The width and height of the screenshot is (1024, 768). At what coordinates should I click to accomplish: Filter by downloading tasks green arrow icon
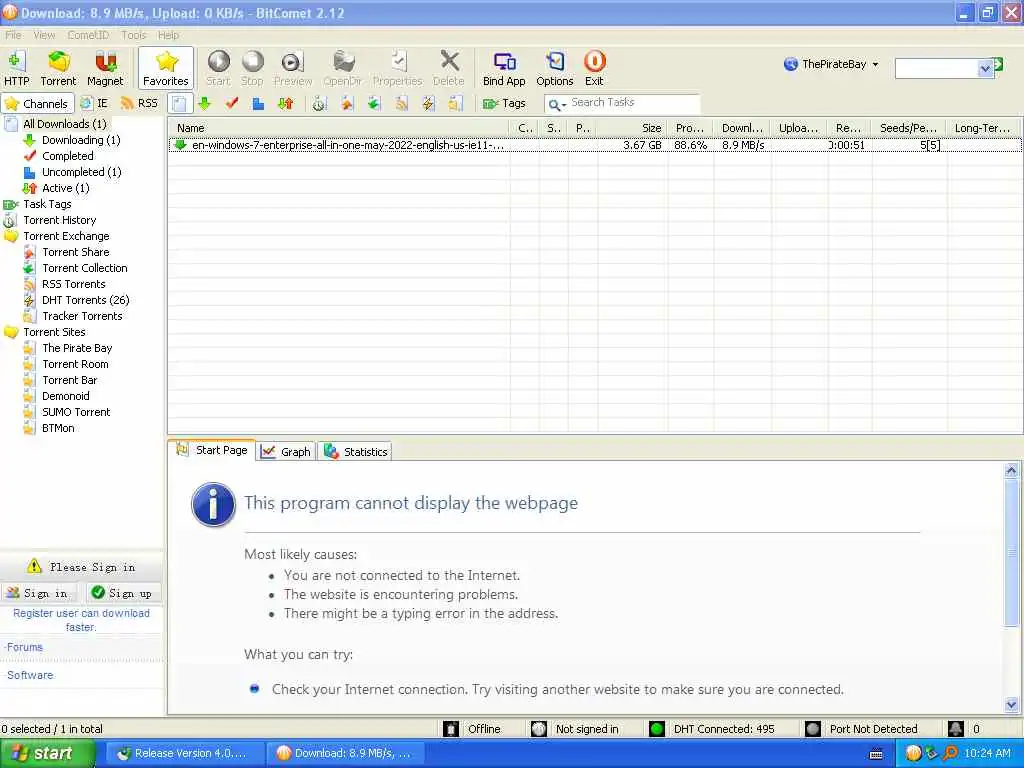click(x=204, y=103)
